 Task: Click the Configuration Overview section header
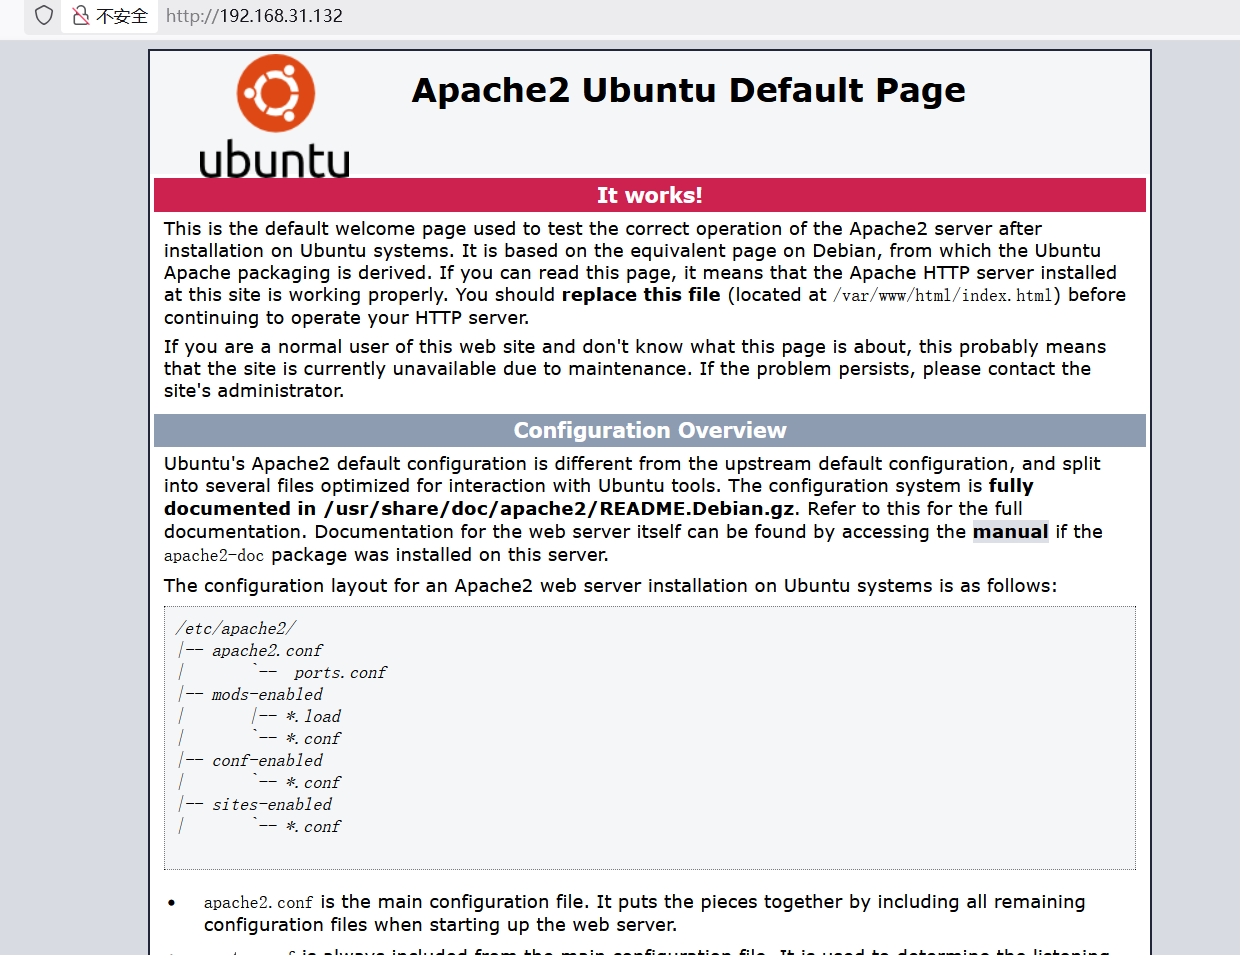pyautogui.click(x=650, y=430)
